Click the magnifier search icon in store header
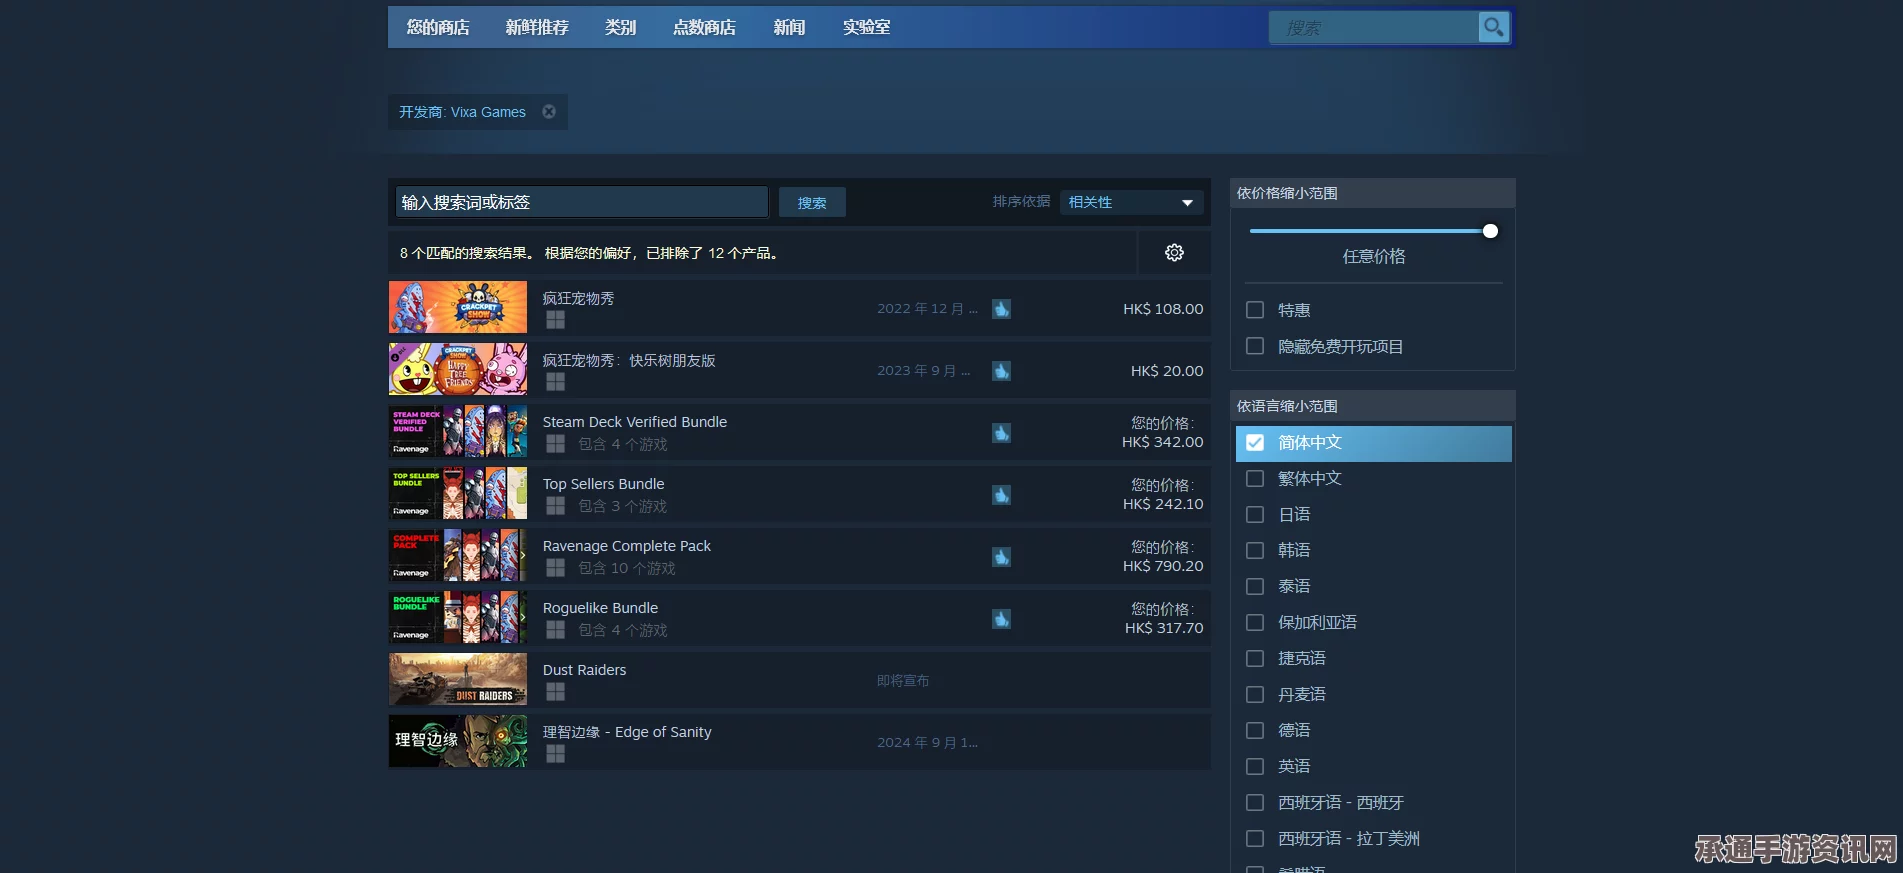This screenshot has height=873, width=1903. [1493, 27]
